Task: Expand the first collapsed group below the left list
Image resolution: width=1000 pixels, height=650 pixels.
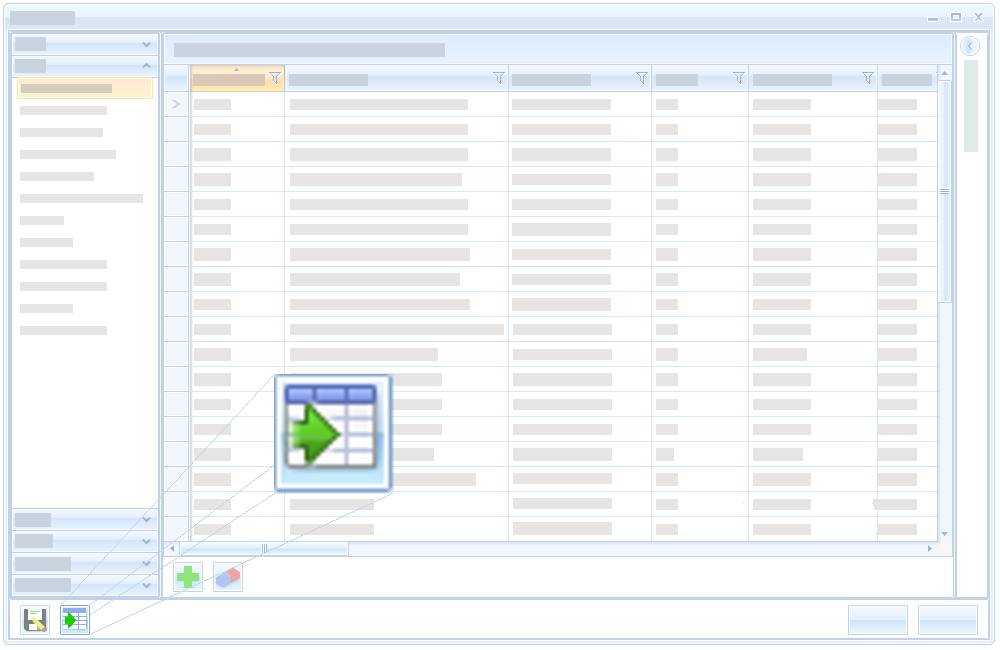Action: pos(147,520)
